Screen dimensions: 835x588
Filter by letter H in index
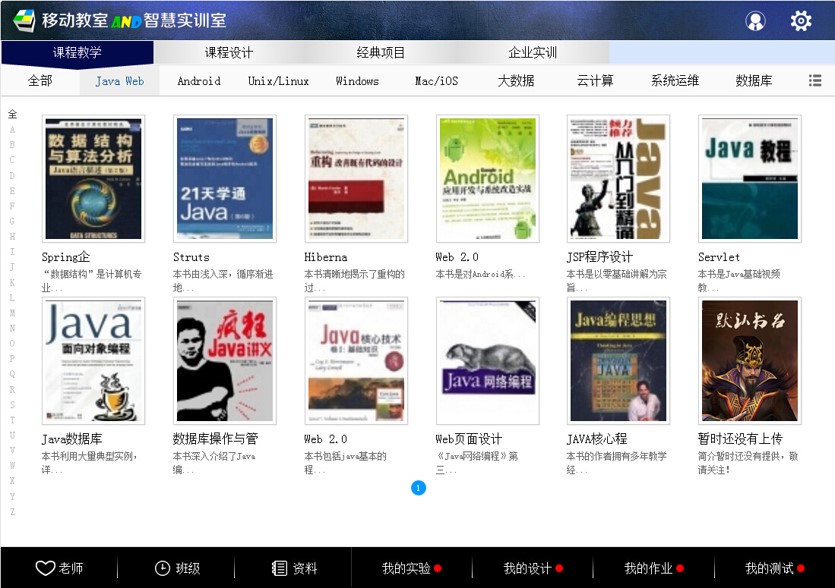pyautogui.click(x=12, y=236)
